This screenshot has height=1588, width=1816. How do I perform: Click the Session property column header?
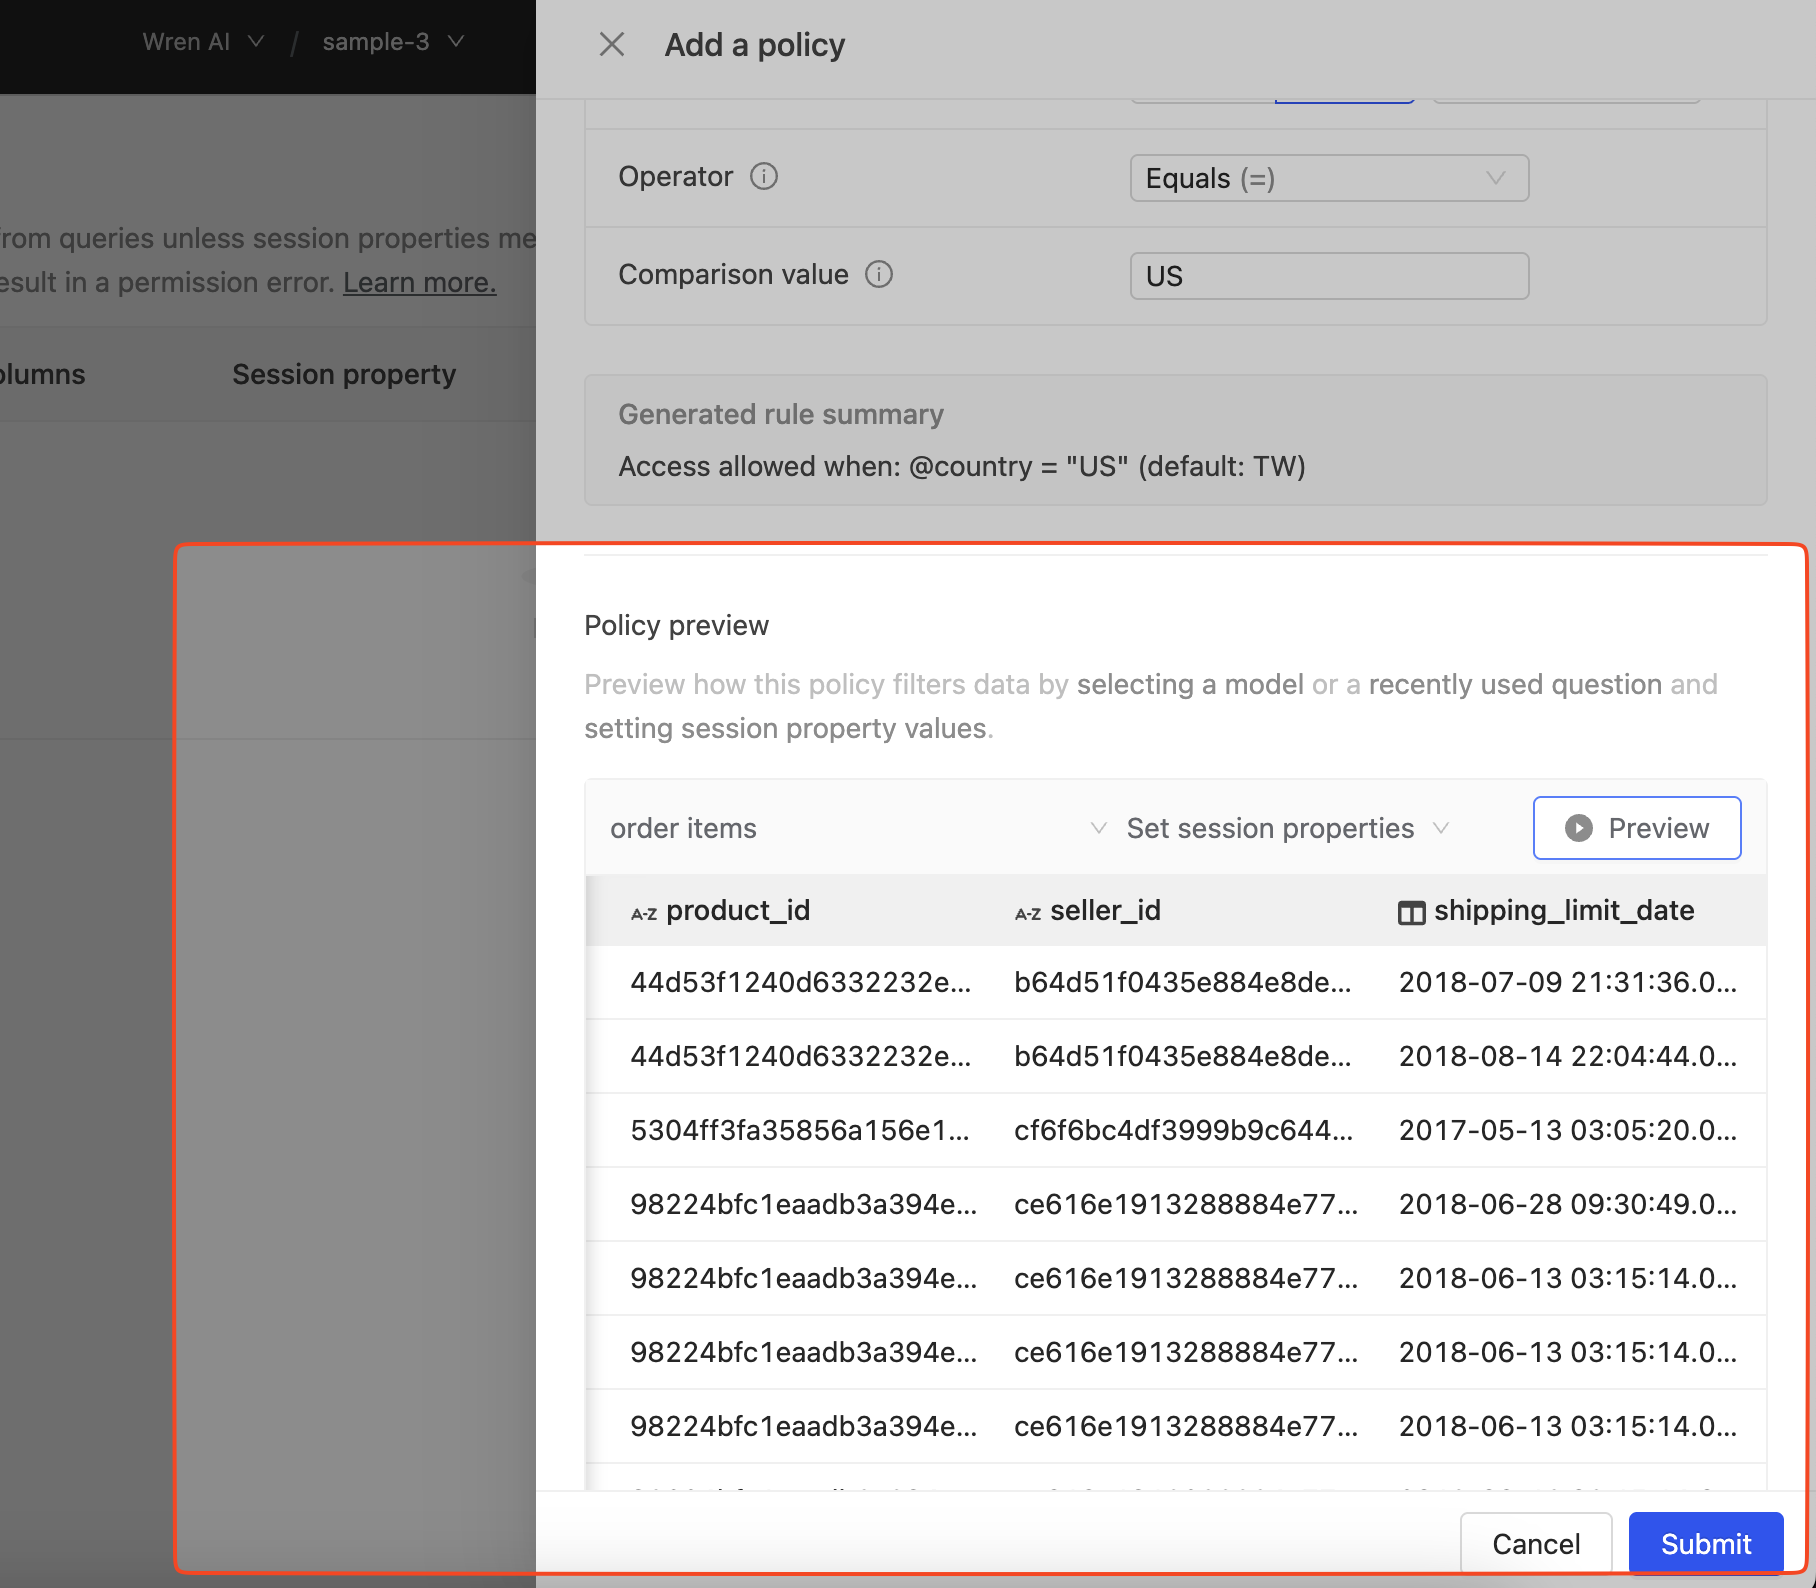click(x=344, y=374)
